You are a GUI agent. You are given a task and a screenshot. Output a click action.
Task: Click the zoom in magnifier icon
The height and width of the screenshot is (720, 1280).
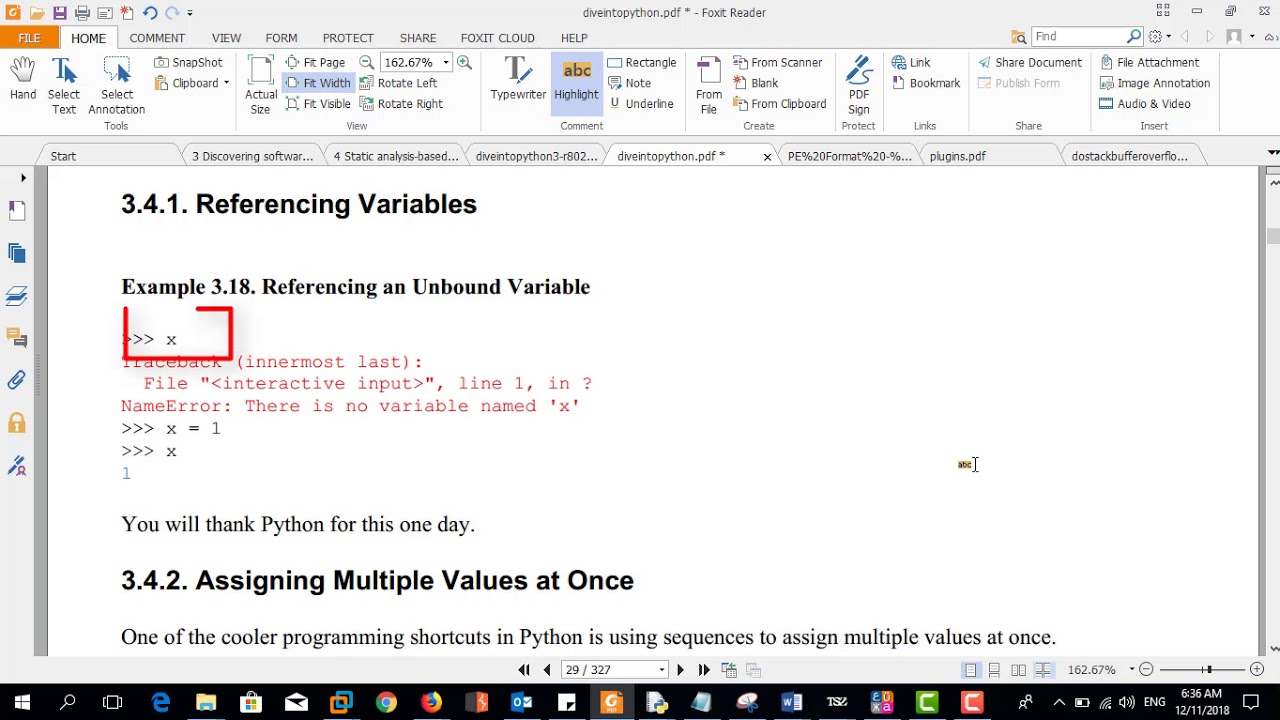pyautogui.click(x=464, y=62)
